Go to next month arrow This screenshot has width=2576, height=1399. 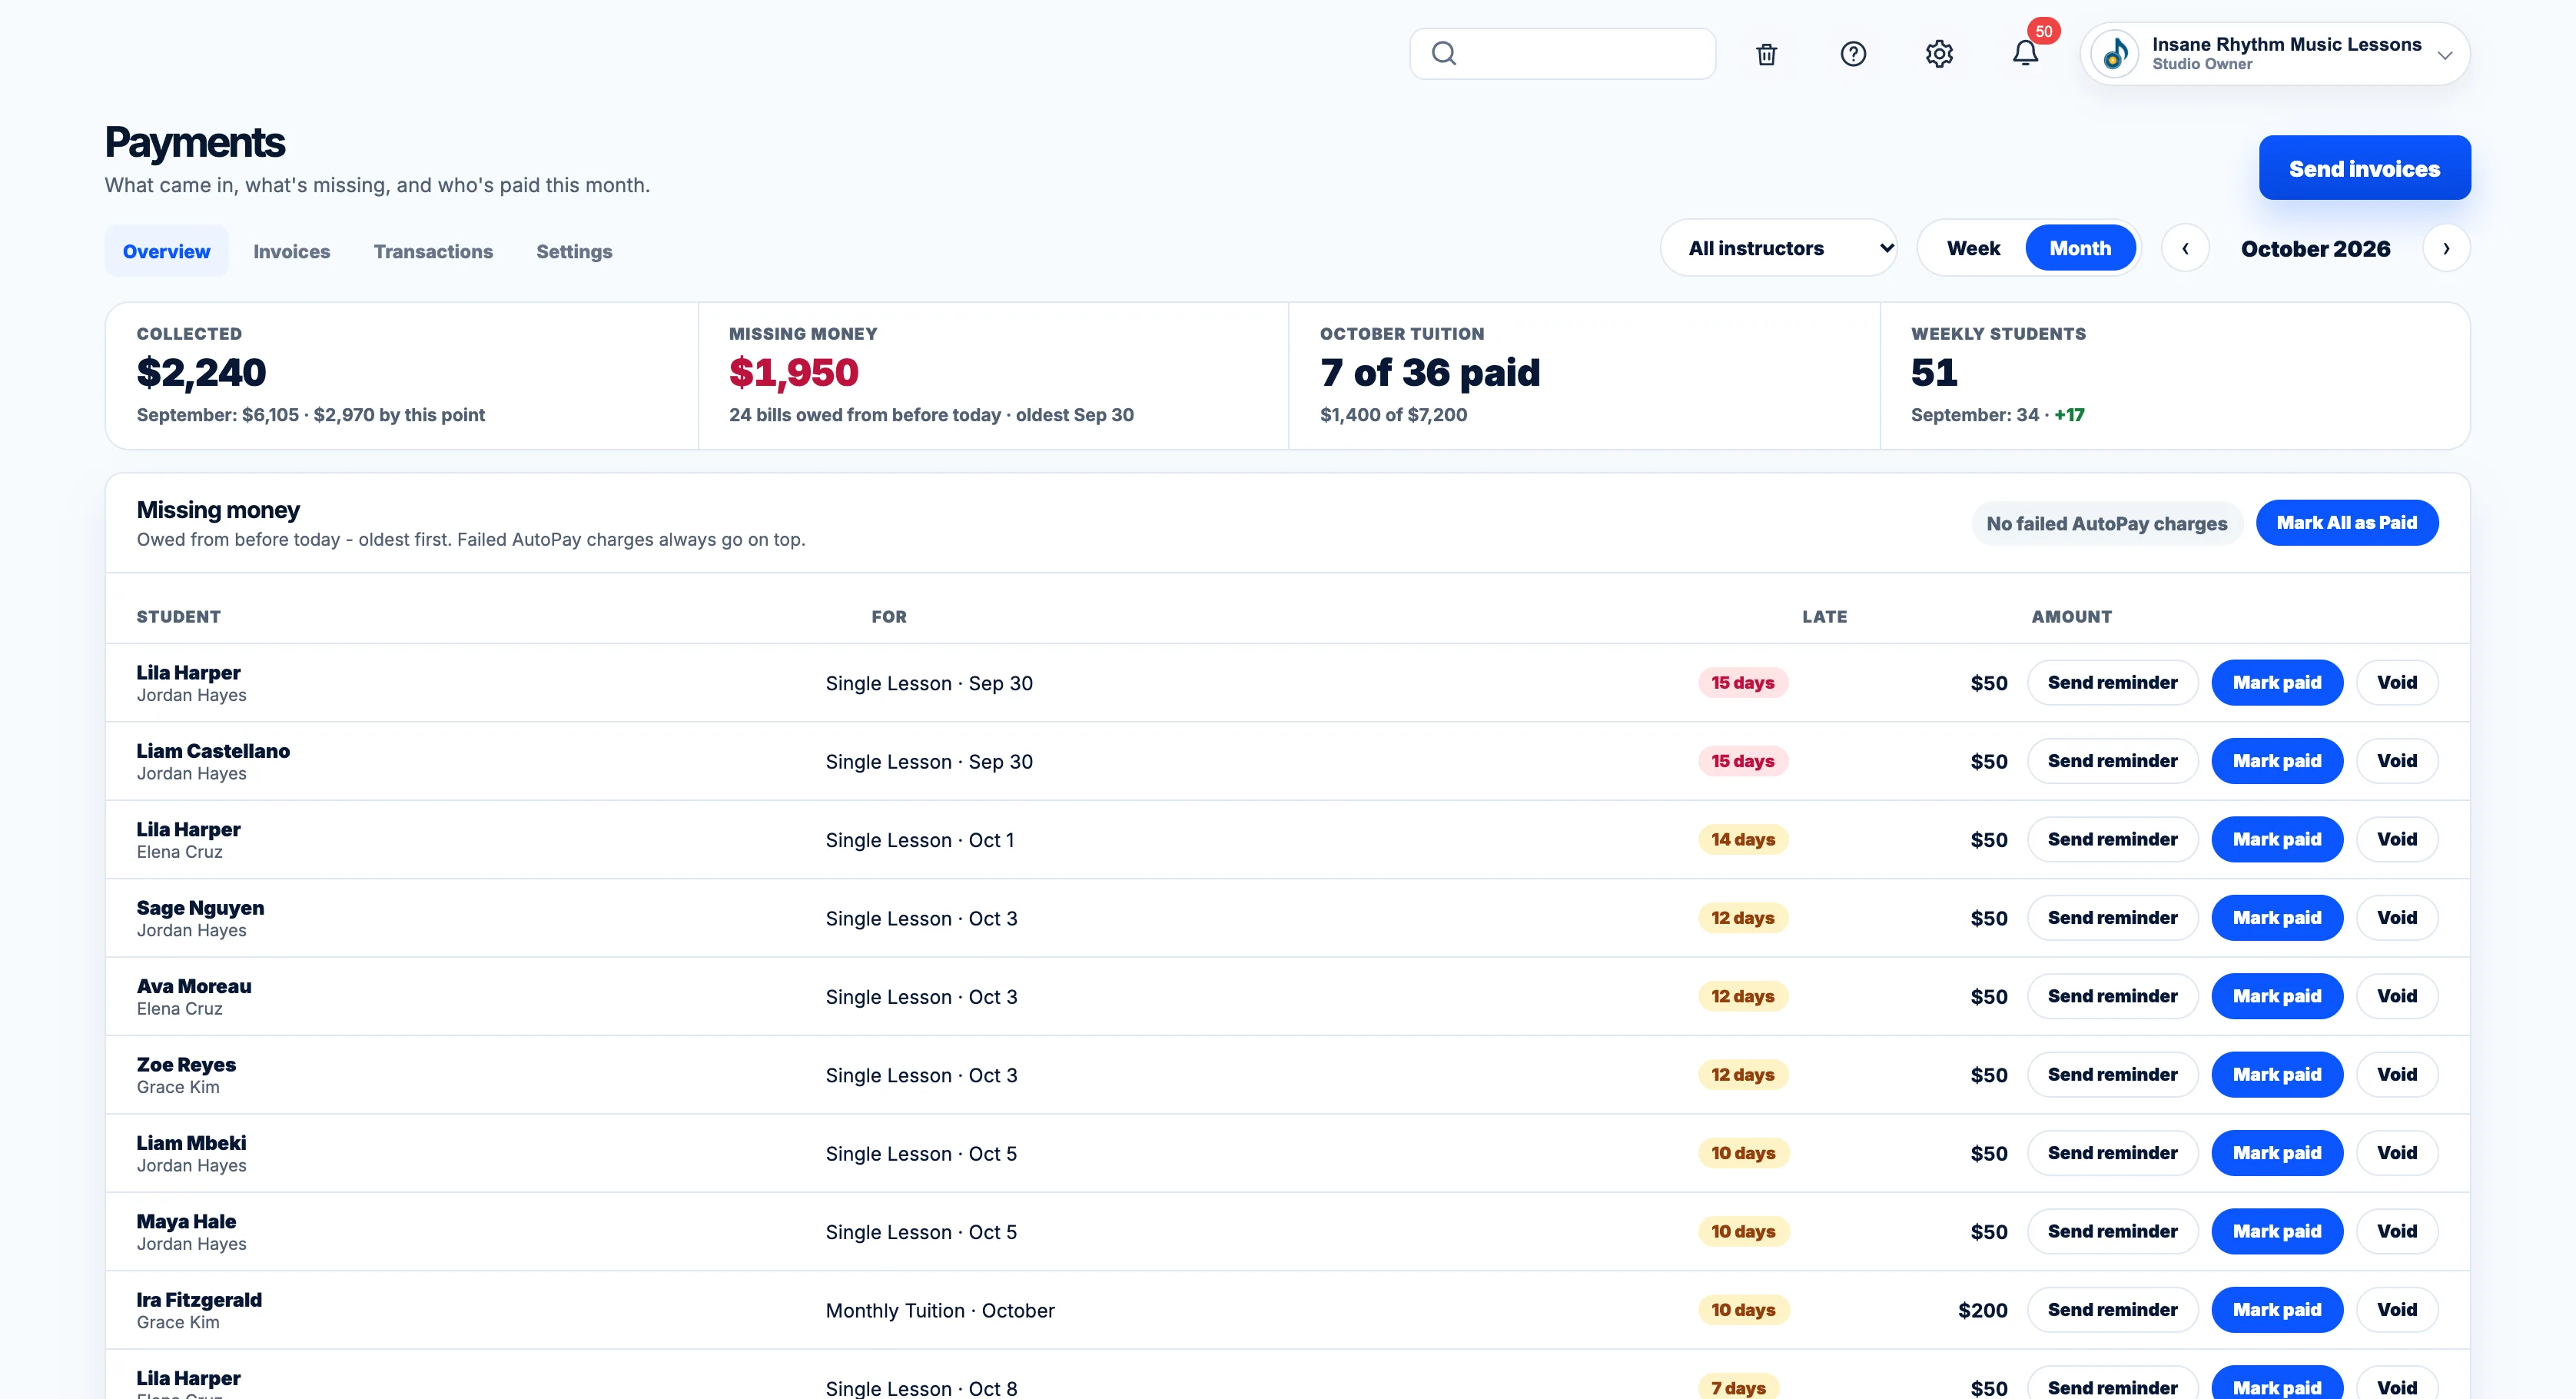(x=2446, y=249)
